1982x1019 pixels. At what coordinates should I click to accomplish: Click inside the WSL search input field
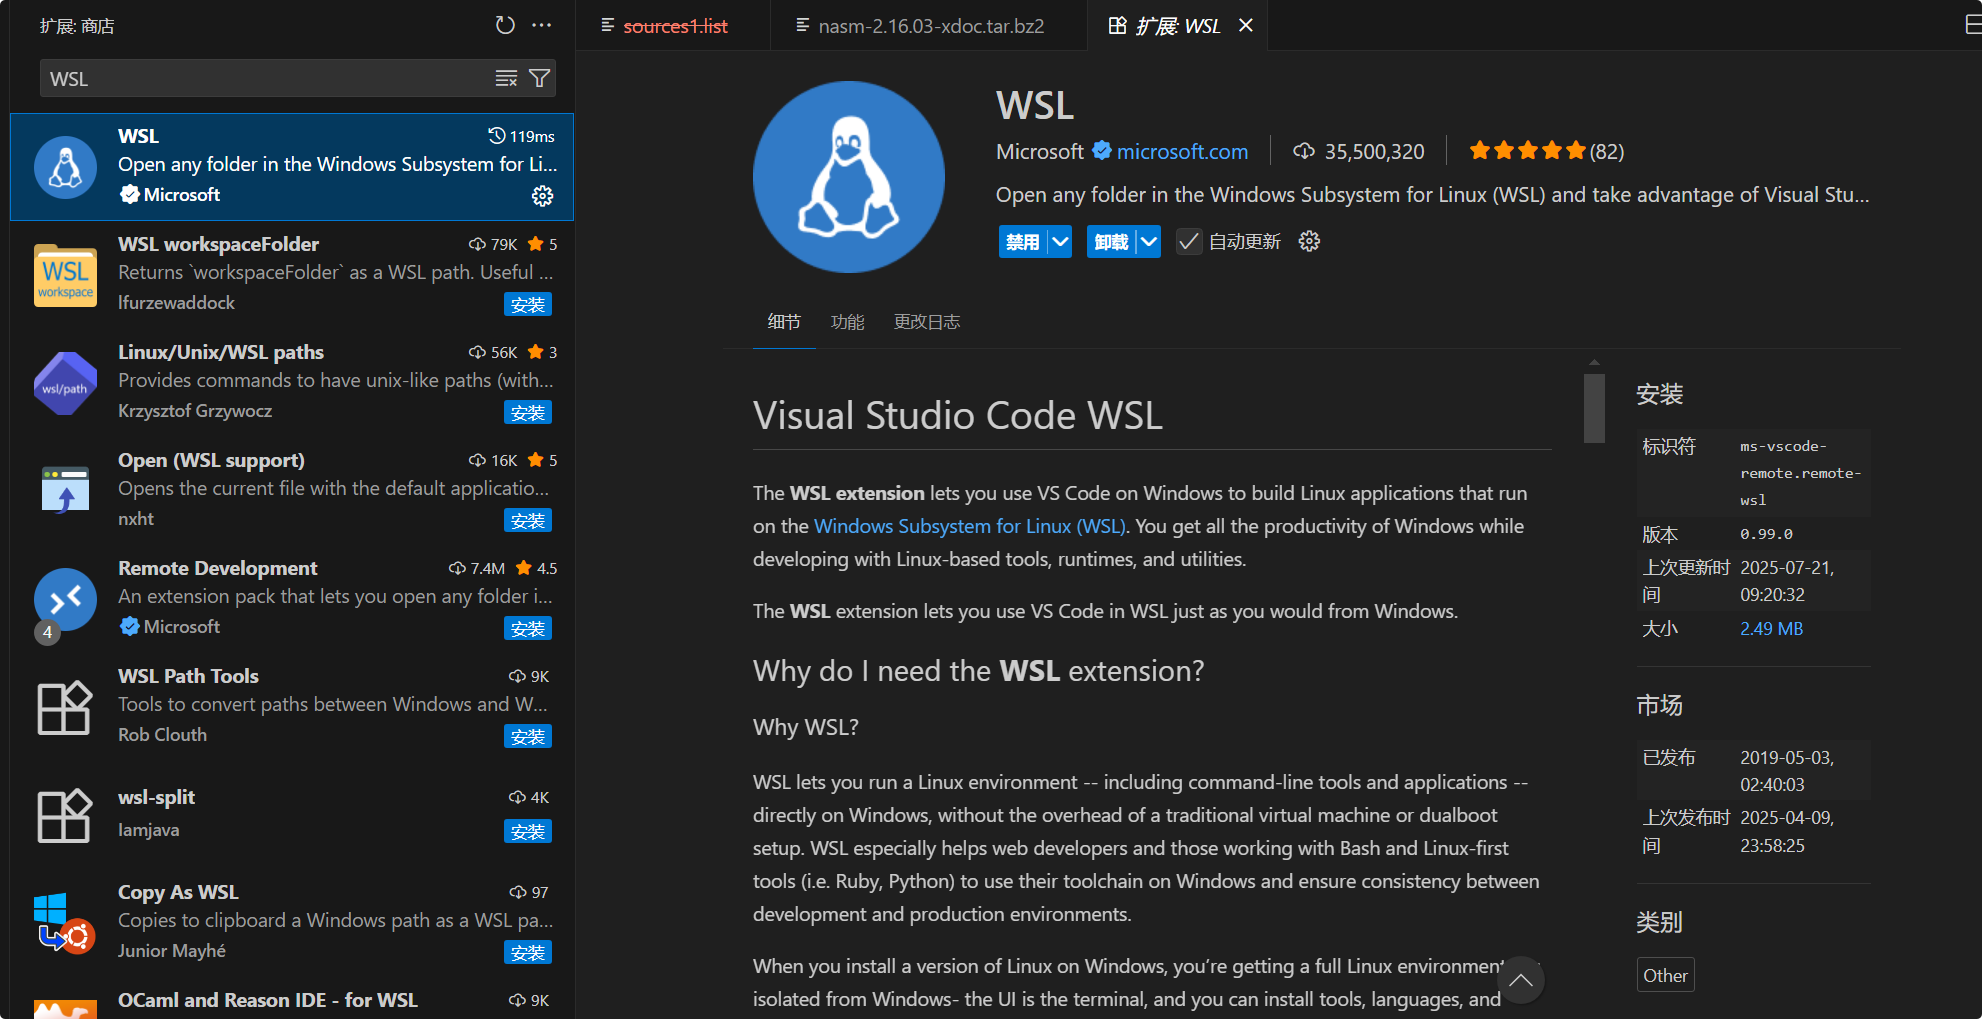coord(250,78)
